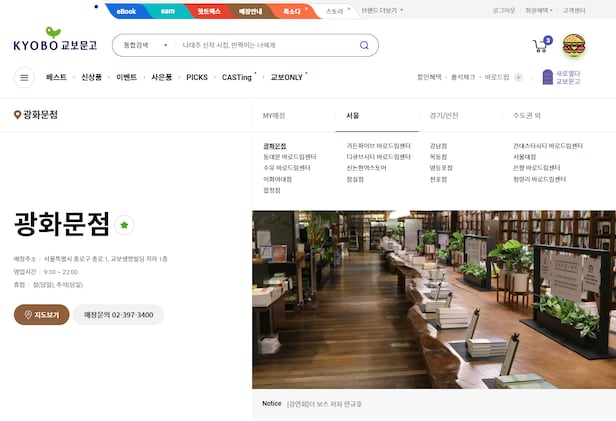This screenshot has width=616, height=421.
Task: Expand the 브랜드 더보기 dropdown
Action: [x=379, y=11]
